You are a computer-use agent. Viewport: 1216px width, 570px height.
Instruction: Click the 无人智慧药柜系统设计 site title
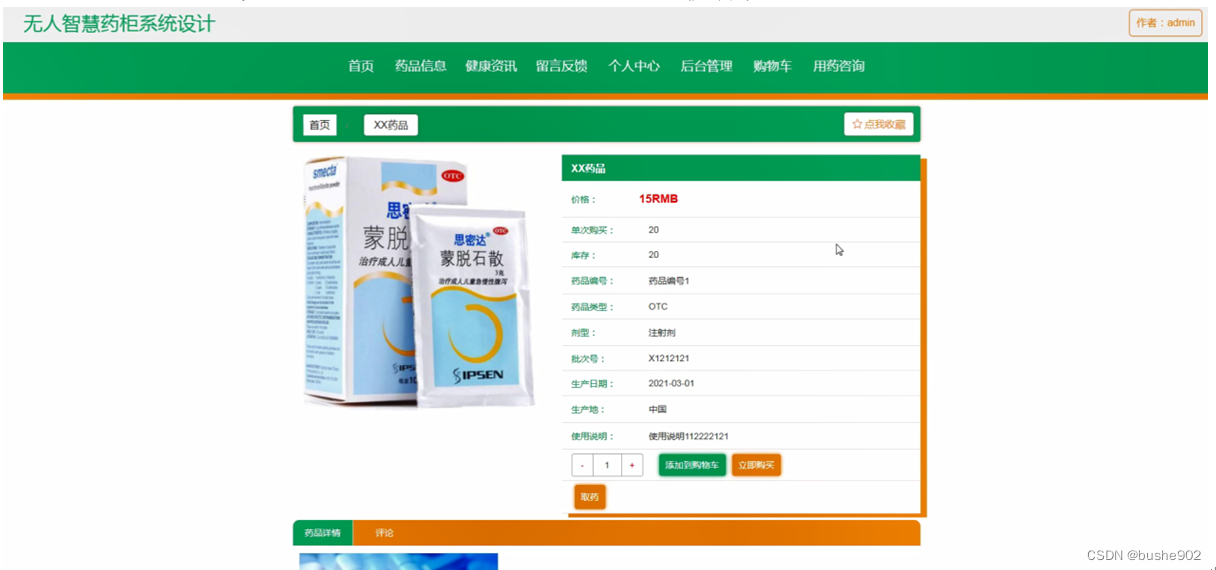(x=119, y=24)
